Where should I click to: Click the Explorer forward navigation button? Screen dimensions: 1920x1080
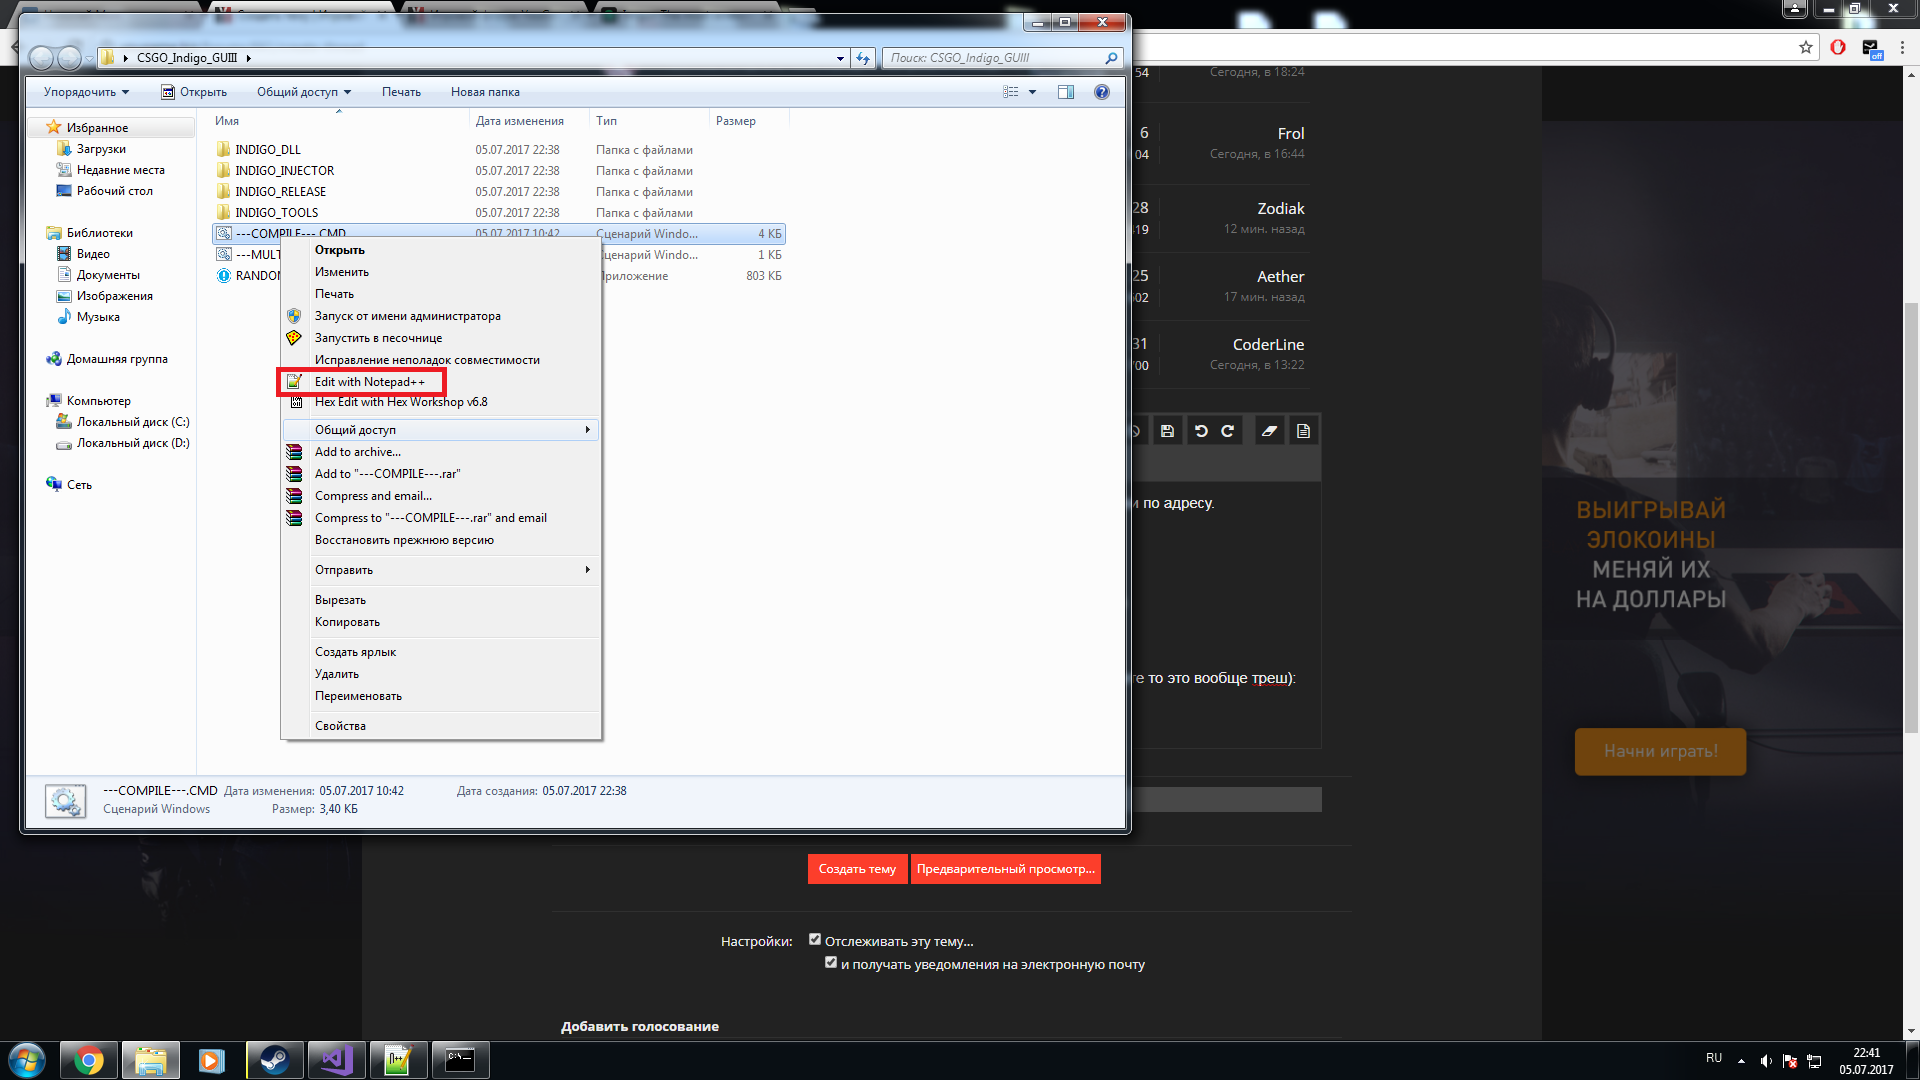pyautogui.click(x=69, y=58)
